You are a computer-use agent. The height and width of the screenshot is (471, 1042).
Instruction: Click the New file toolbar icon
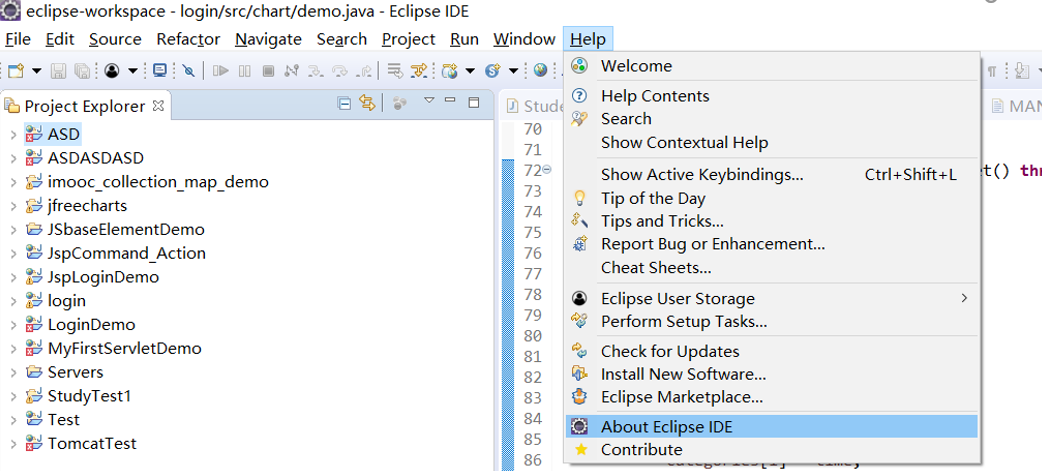[15, 70]
